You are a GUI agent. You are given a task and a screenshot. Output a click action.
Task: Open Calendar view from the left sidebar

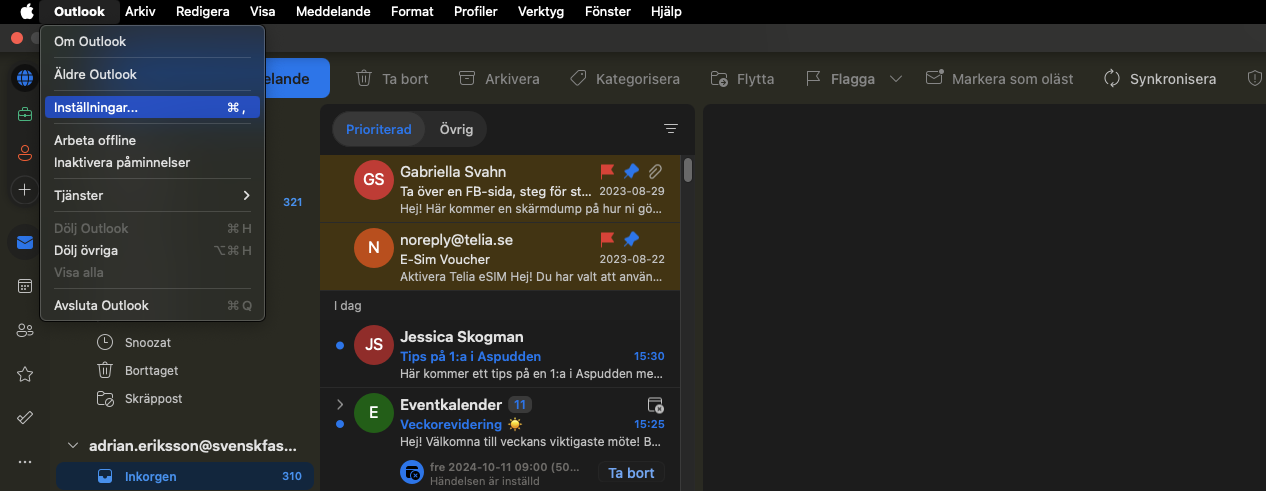pyautogui.click(x=25, y=286)
